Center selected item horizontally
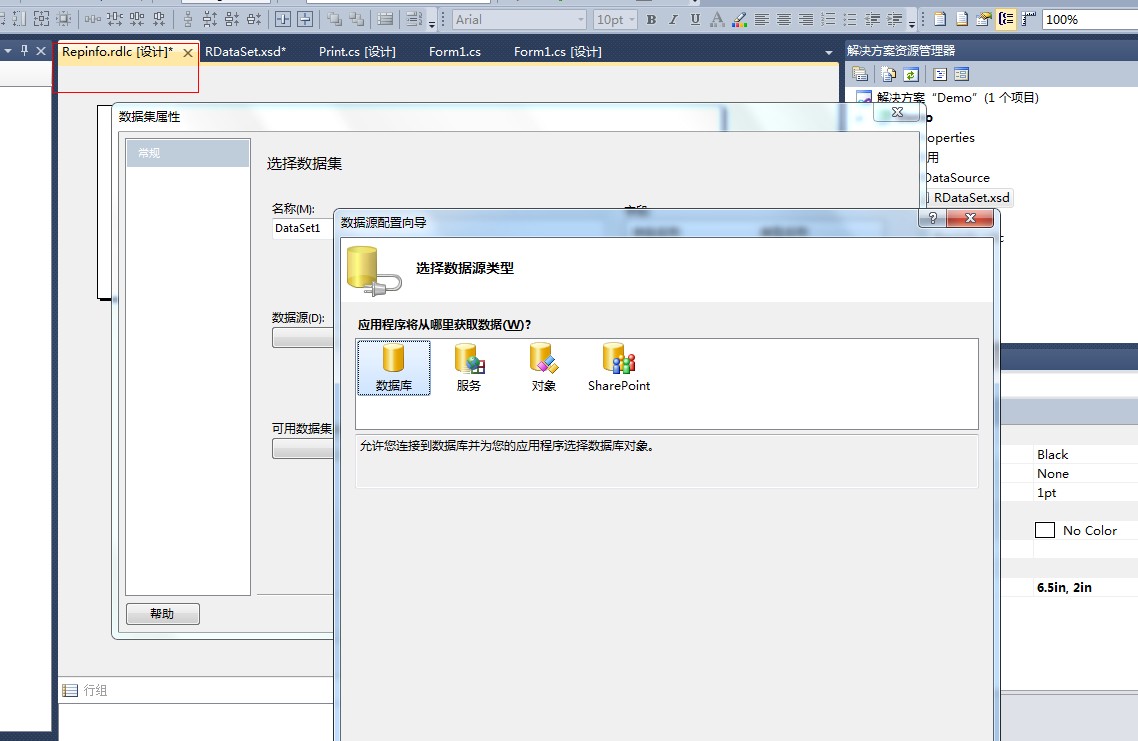The height and width of the screenshot is (741, 1138). click(283, 20)
